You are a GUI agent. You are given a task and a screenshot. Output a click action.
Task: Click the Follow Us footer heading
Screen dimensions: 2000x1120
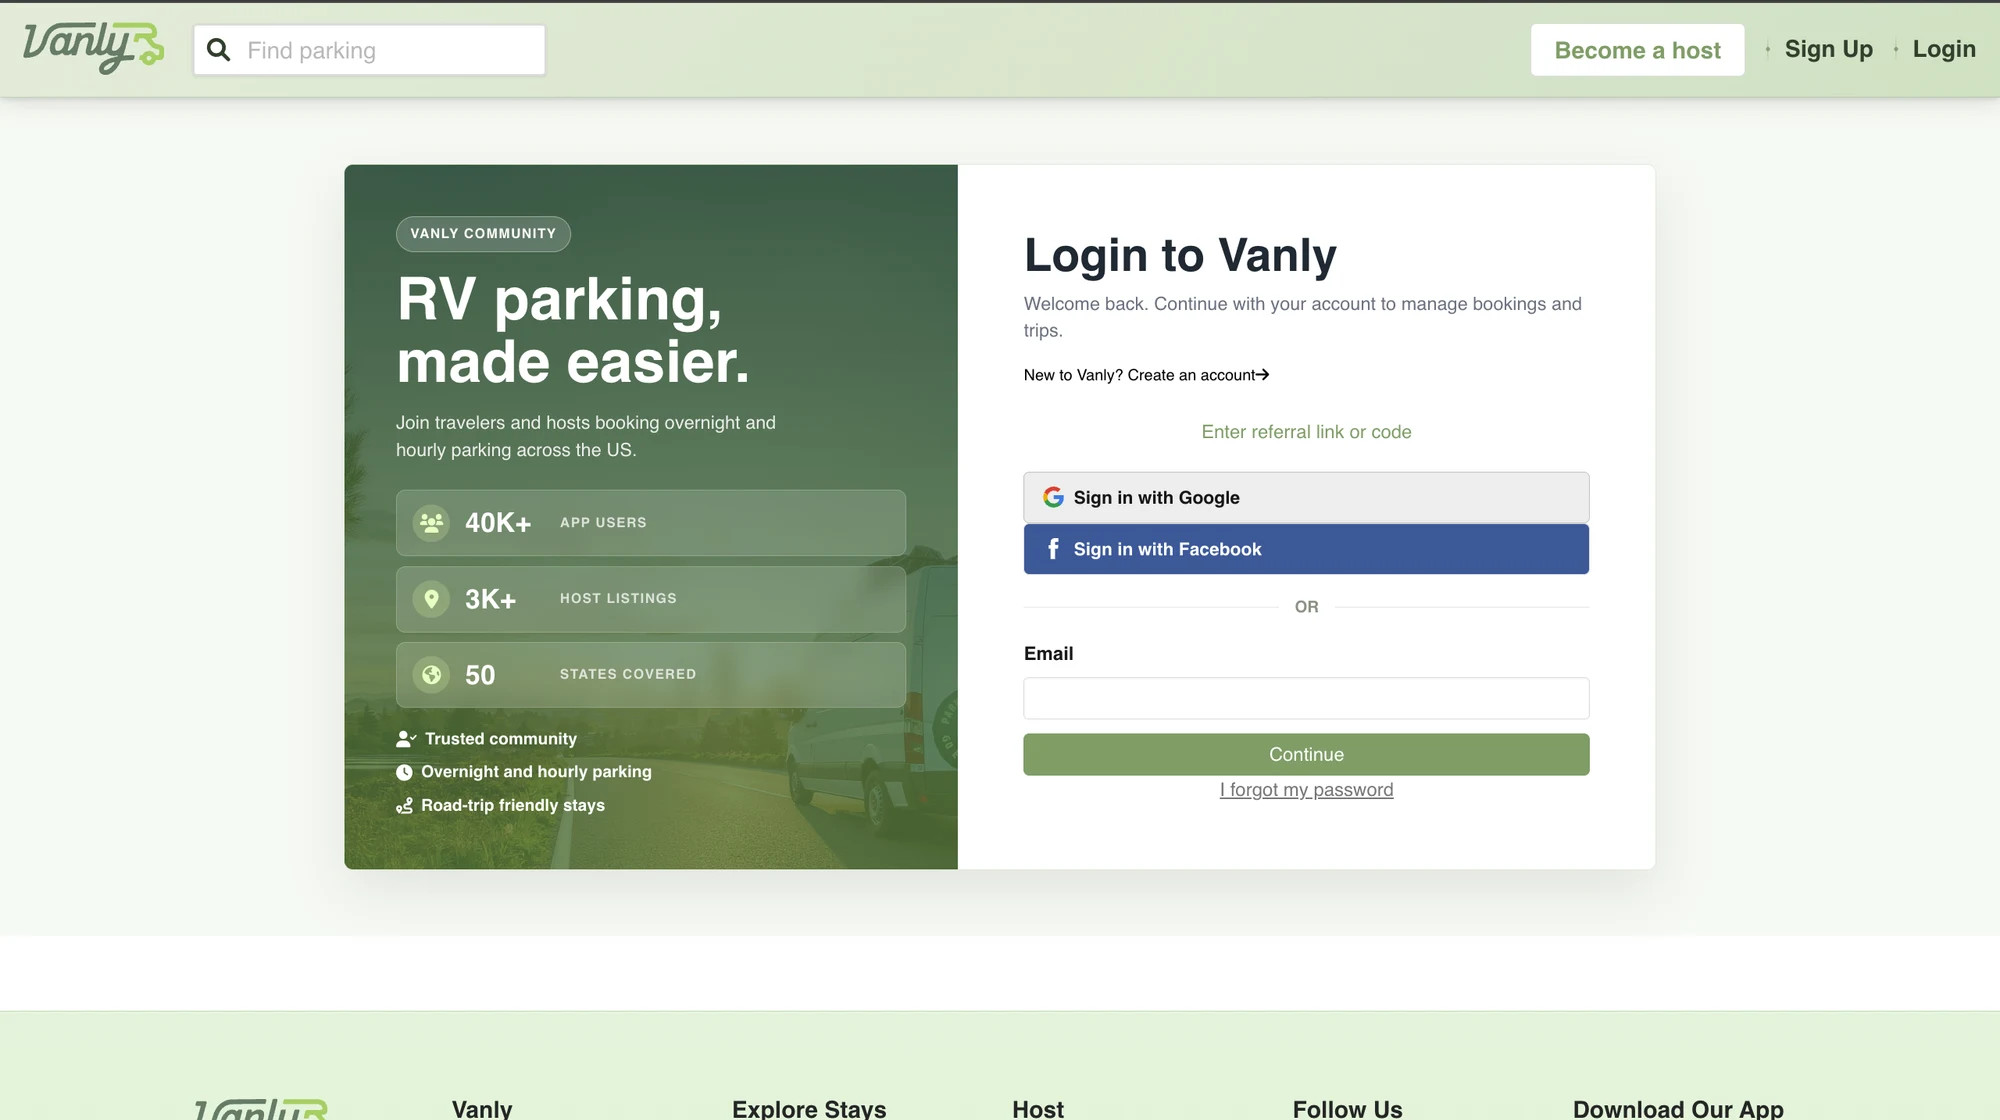1347,1109
